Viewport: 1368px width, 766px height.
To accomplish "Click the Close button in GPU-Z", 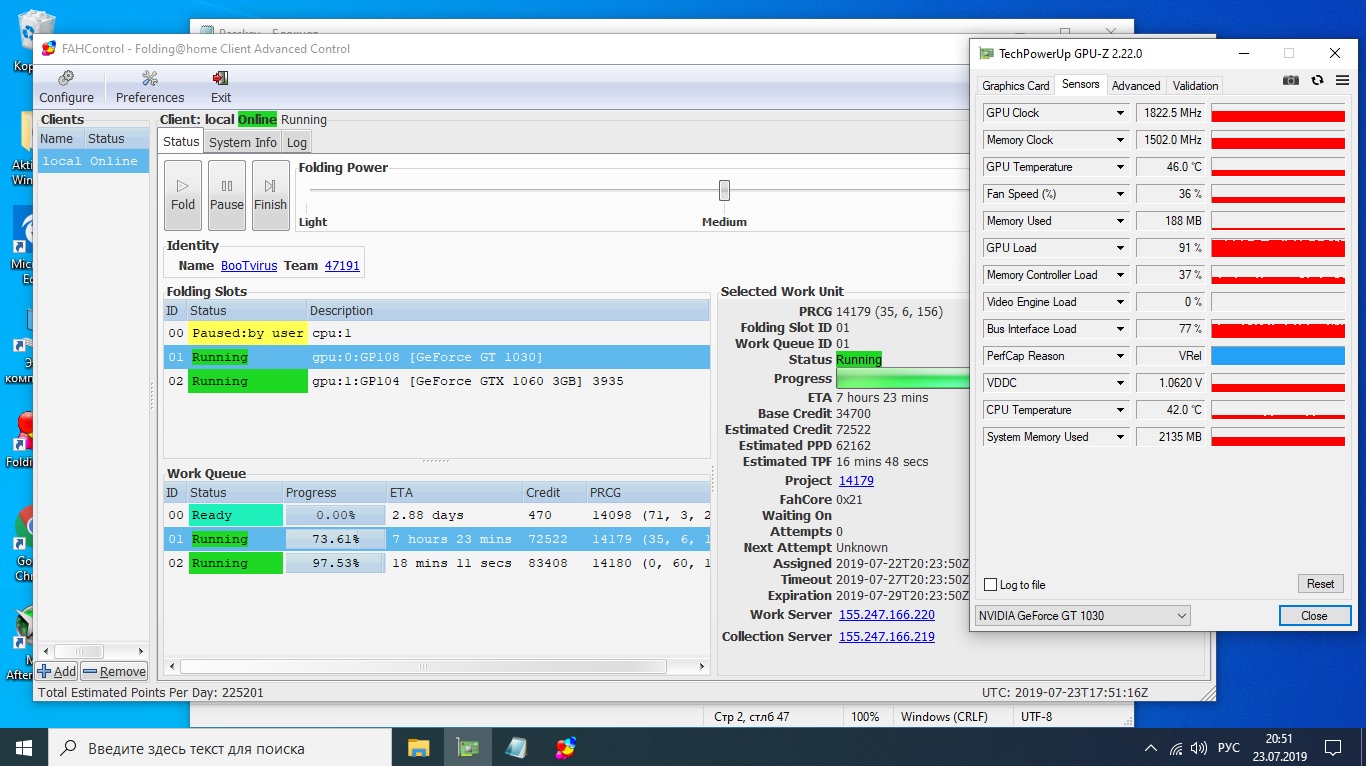I will [x=1314, y=616].
